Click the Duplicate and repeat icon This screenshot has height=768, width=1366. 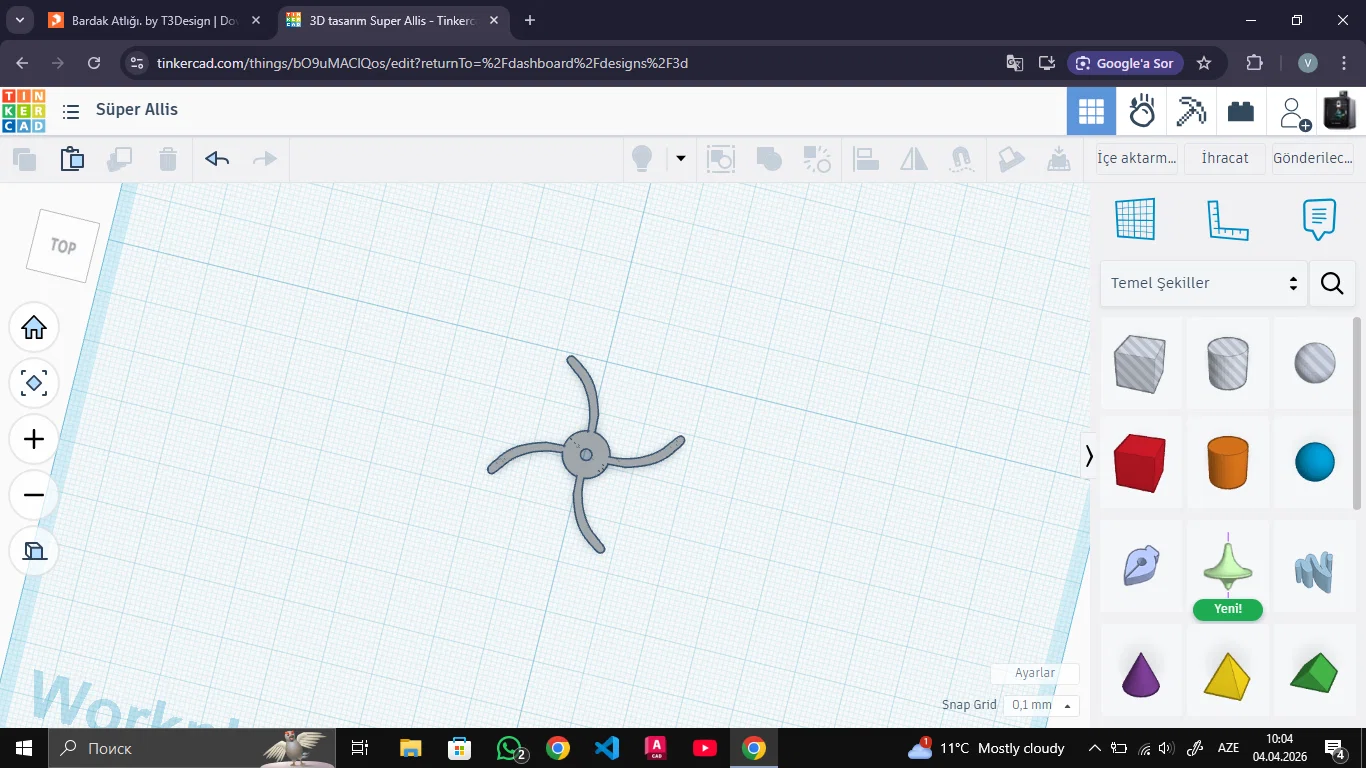[120, 159]
